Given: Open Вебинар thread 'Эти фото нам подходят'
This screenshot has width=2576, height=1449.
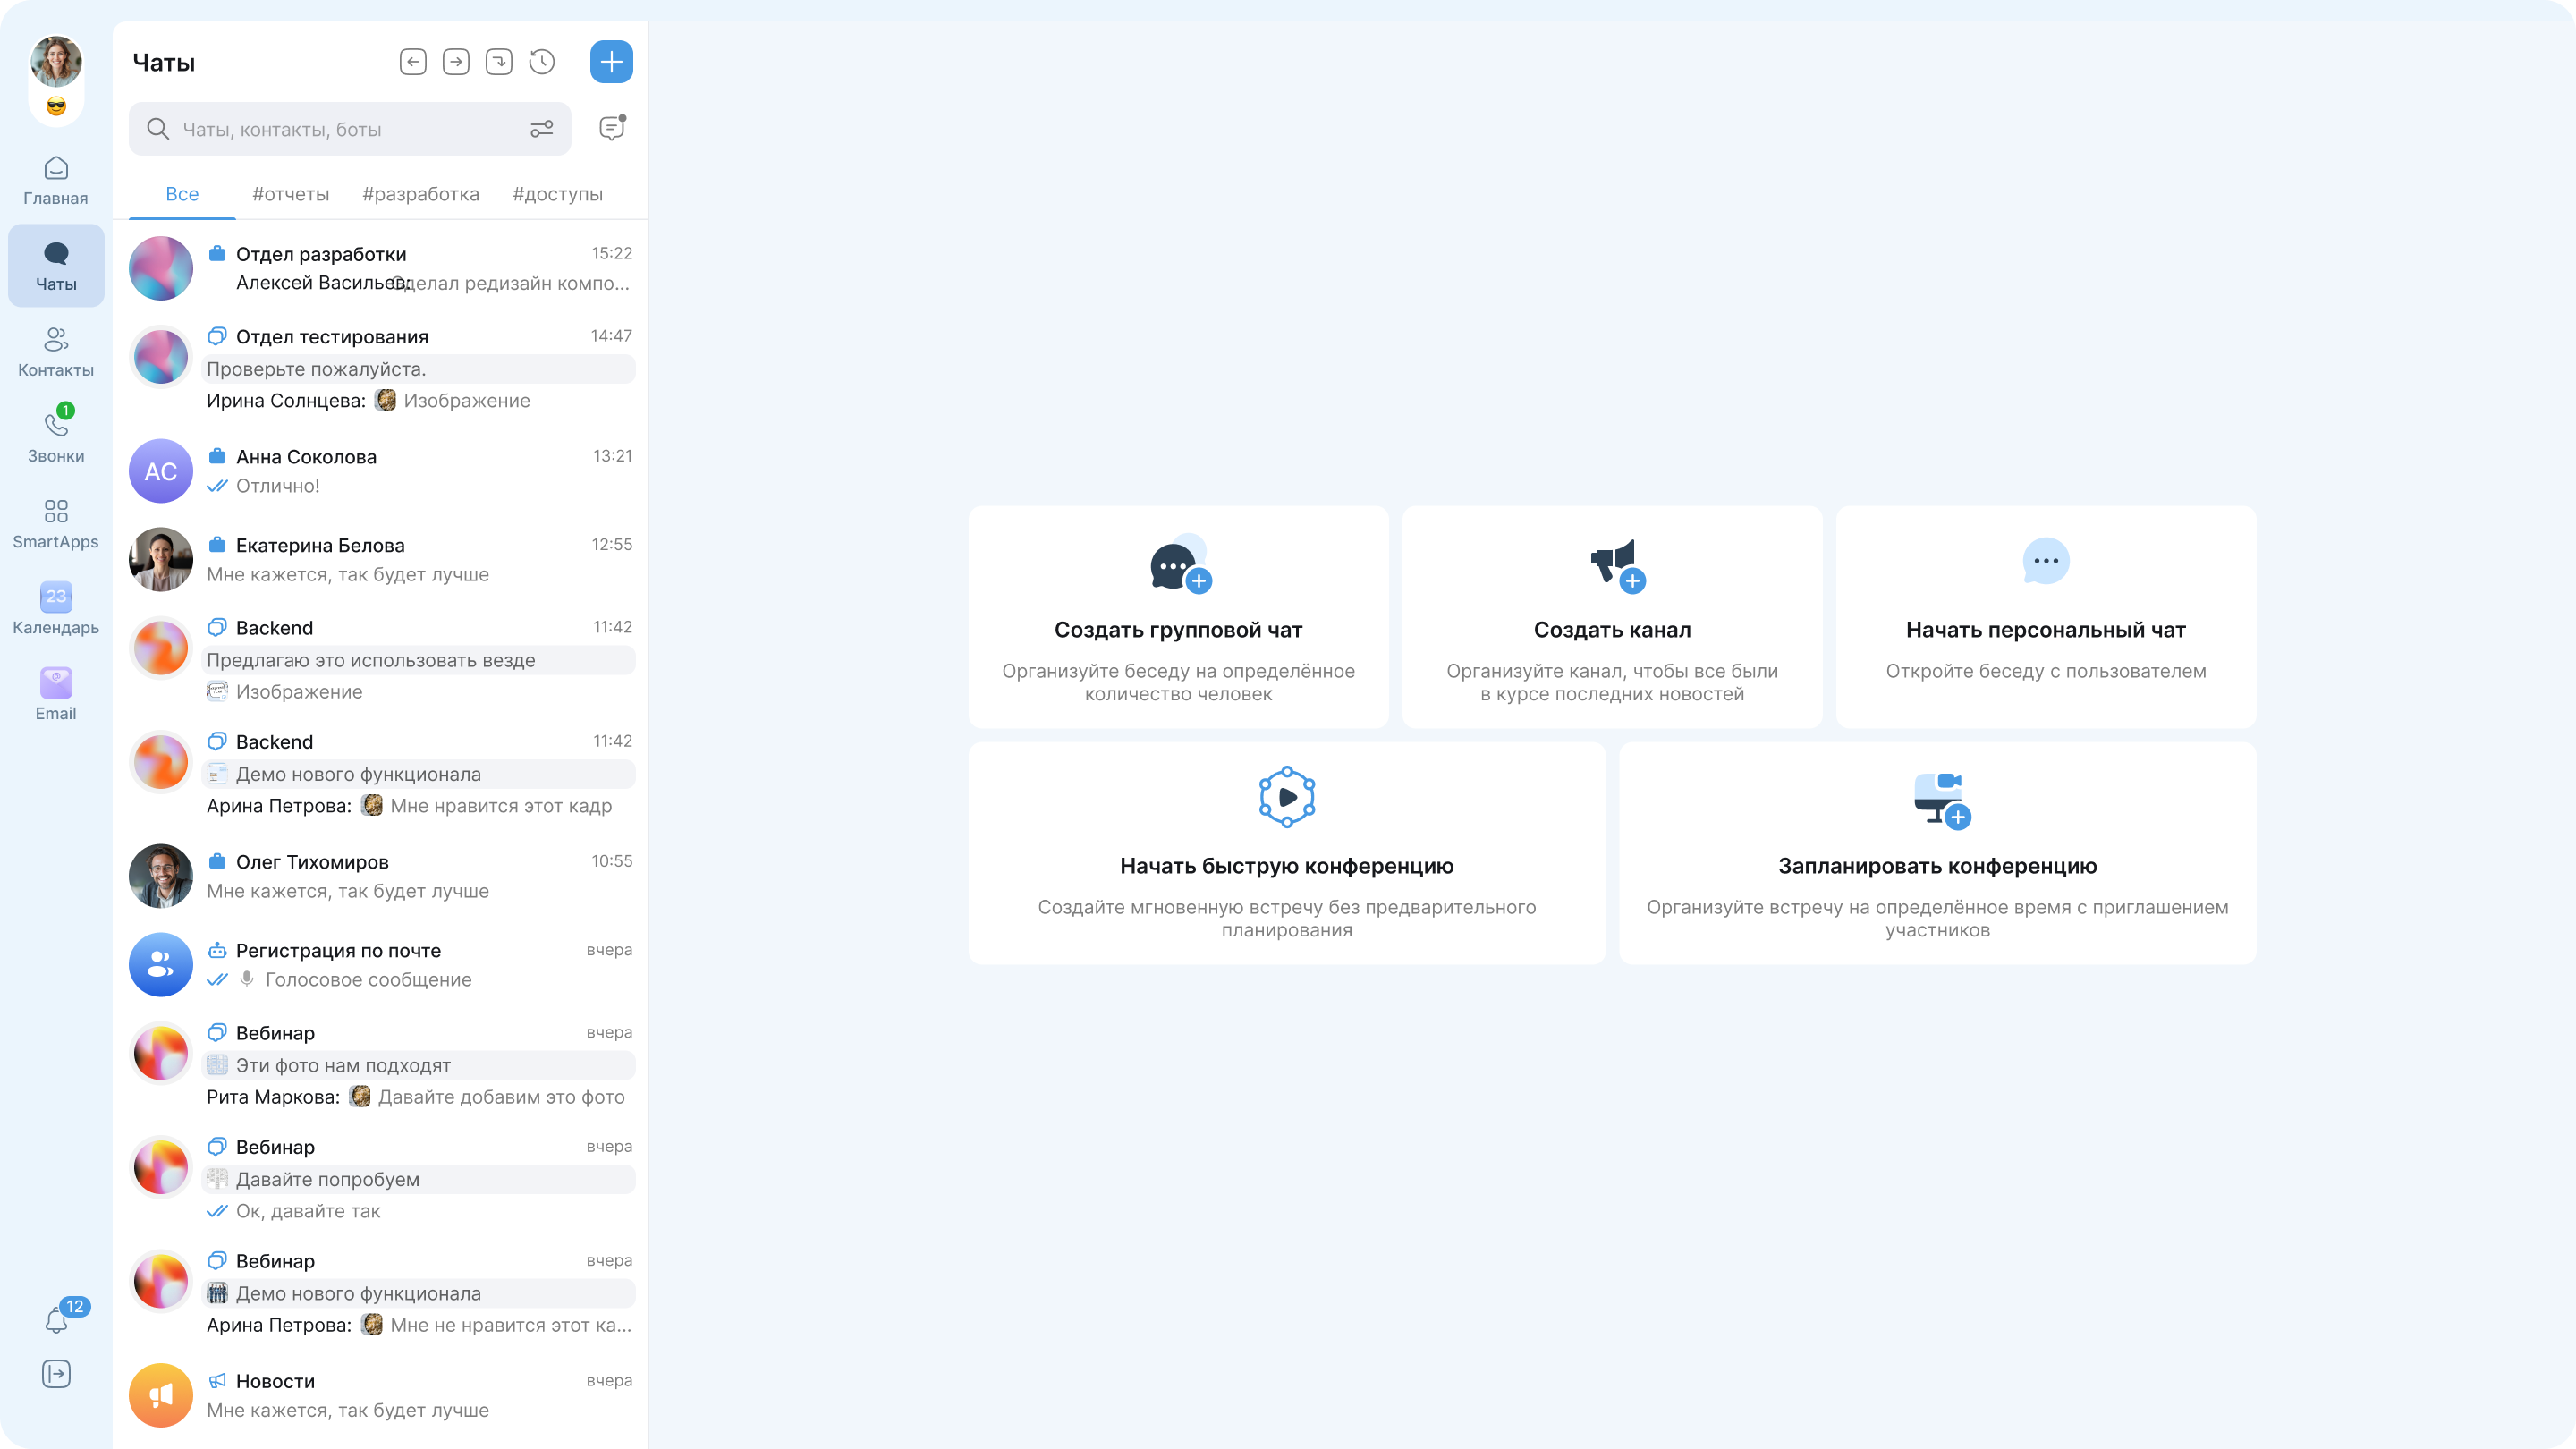Looking at the screenshot, I should 381,1064.
